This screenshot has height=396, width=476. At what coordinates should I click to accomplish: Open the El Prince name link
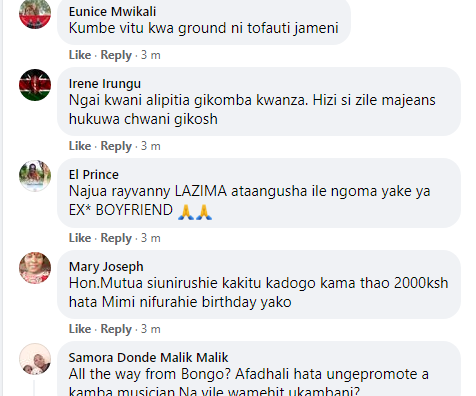[x=94, y=175]
